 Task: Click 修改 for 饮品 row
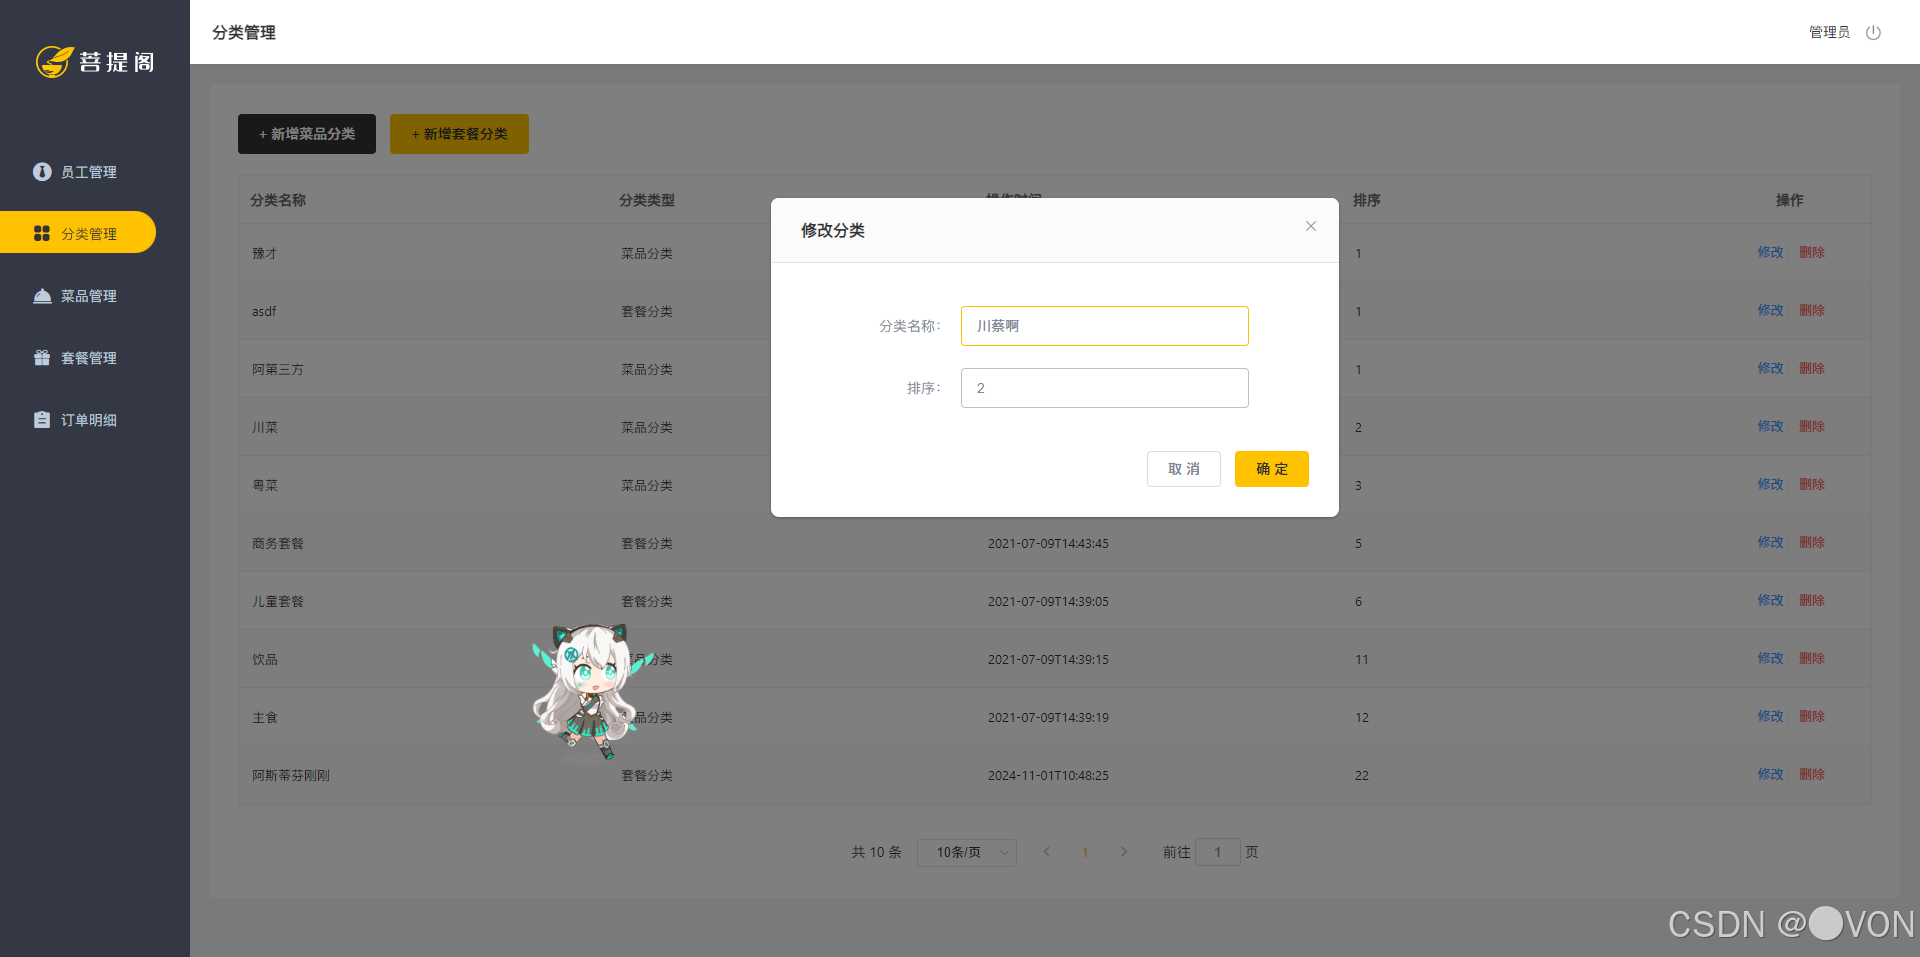tap(1770, 658)
